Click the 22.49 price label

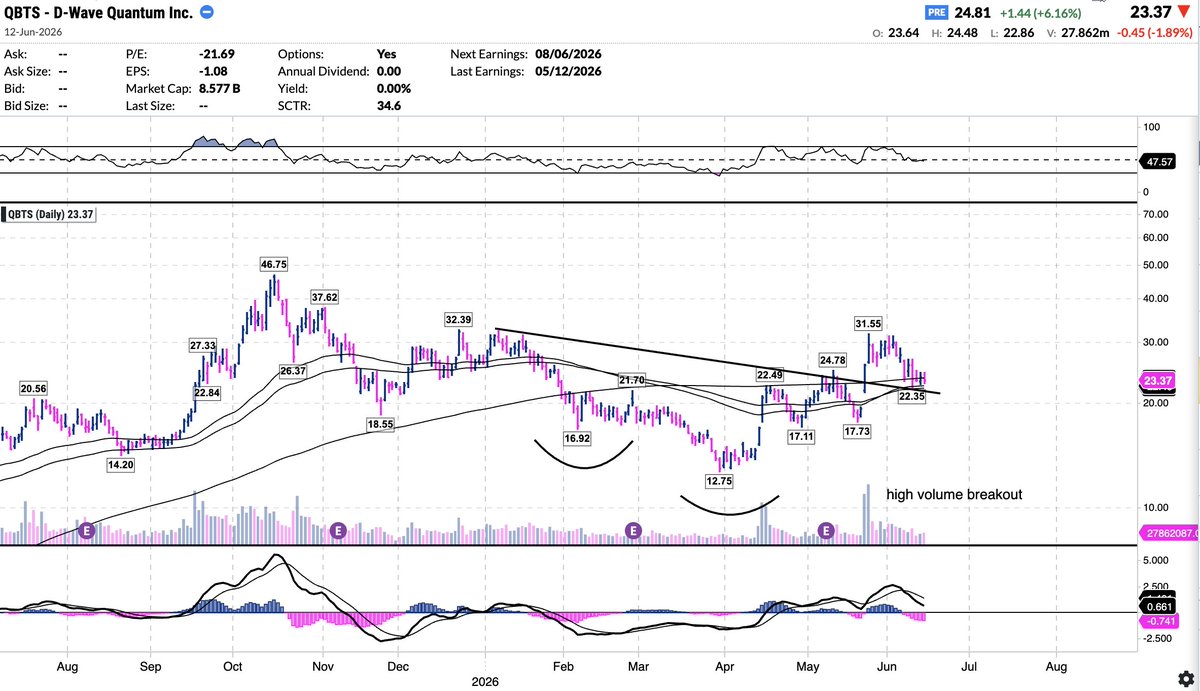pos(769,375)
